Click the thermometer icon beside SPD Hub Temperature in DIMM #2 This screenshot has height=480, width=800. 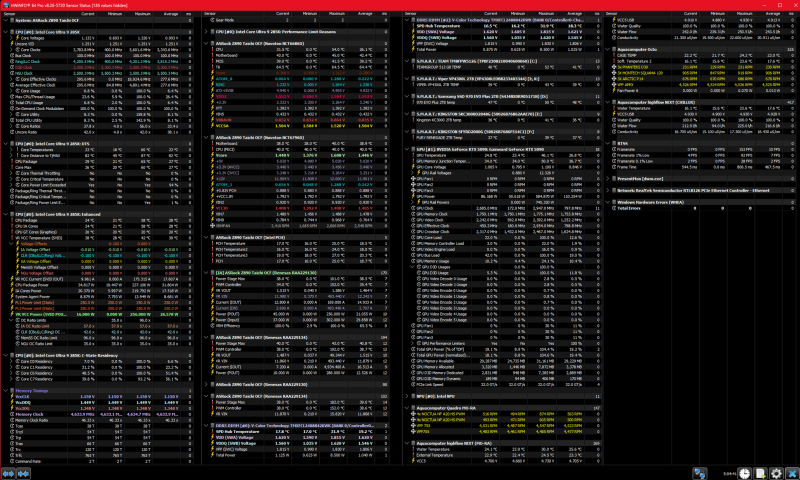(413, 26)
